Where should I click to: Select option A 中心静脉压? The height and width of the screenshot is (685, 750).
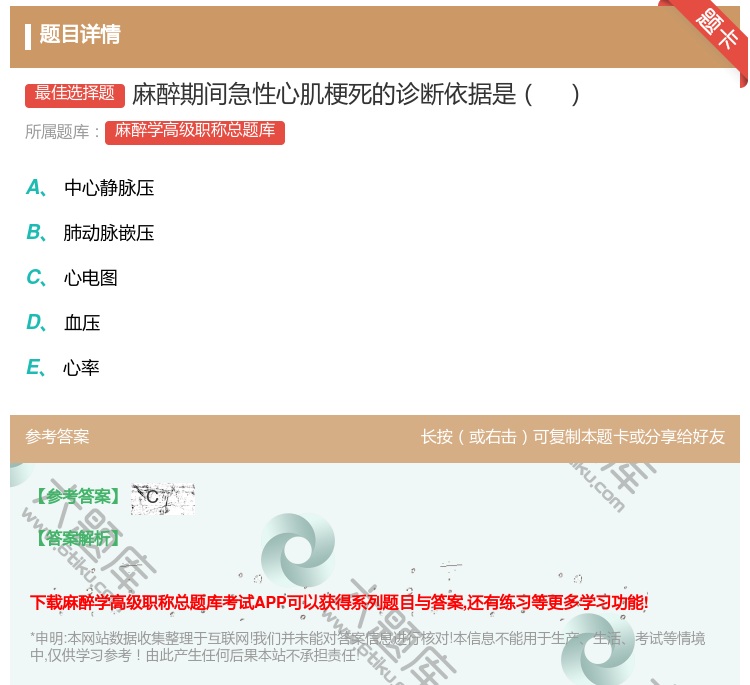click(90, 188)
